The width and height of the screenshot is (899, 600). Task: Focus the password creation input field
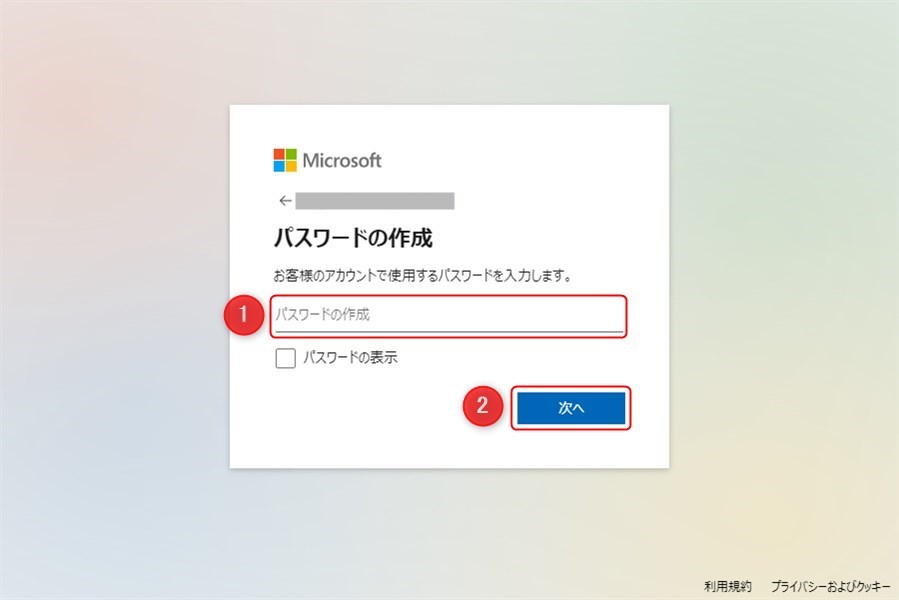coord(449,315)
